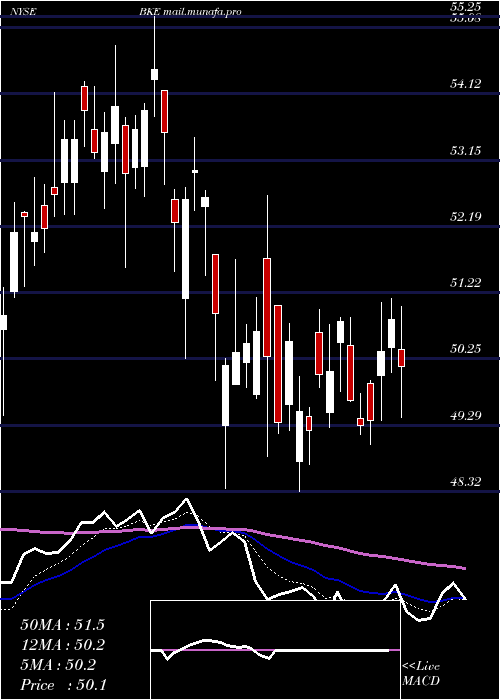Image resolution: width=500 pixels, height=700 pixels.
Task: Click the pink 50MA line end point
Action: coord(465,568)
